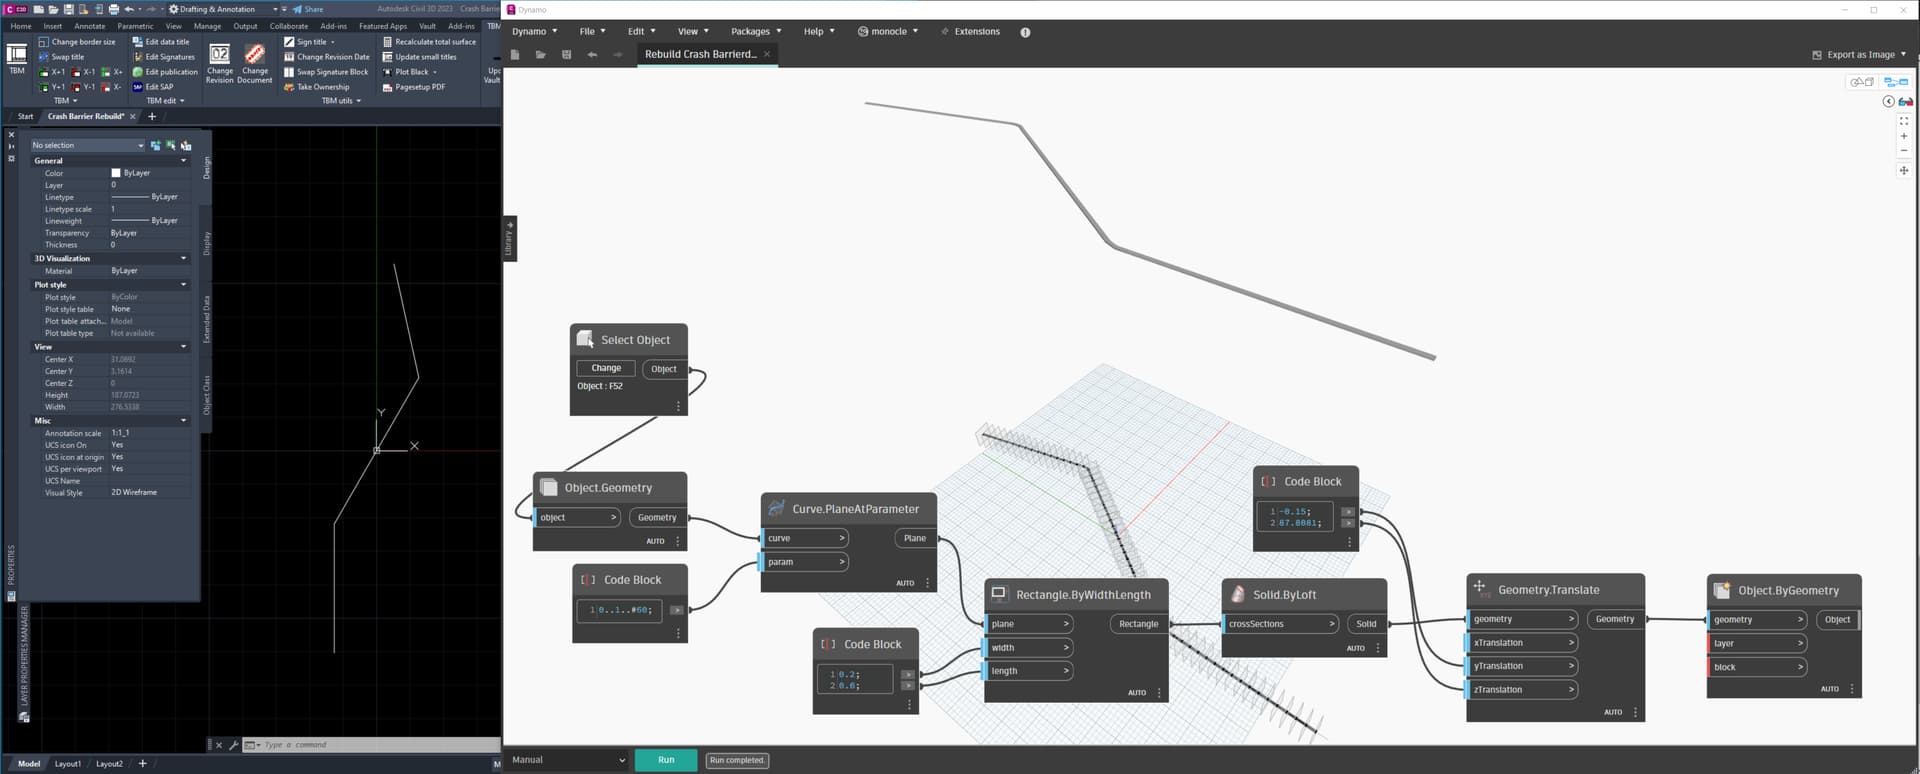The width and height of the screenshot is (1920, 774).
Task: Open the Dynamo run mode dropdown set to Manual
Action: (569, 760)
